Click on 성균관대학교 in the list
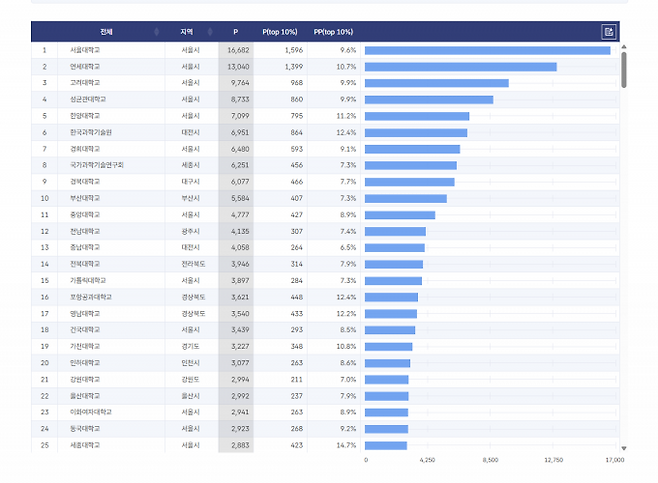658x483 pixels. tap(88, 99)
